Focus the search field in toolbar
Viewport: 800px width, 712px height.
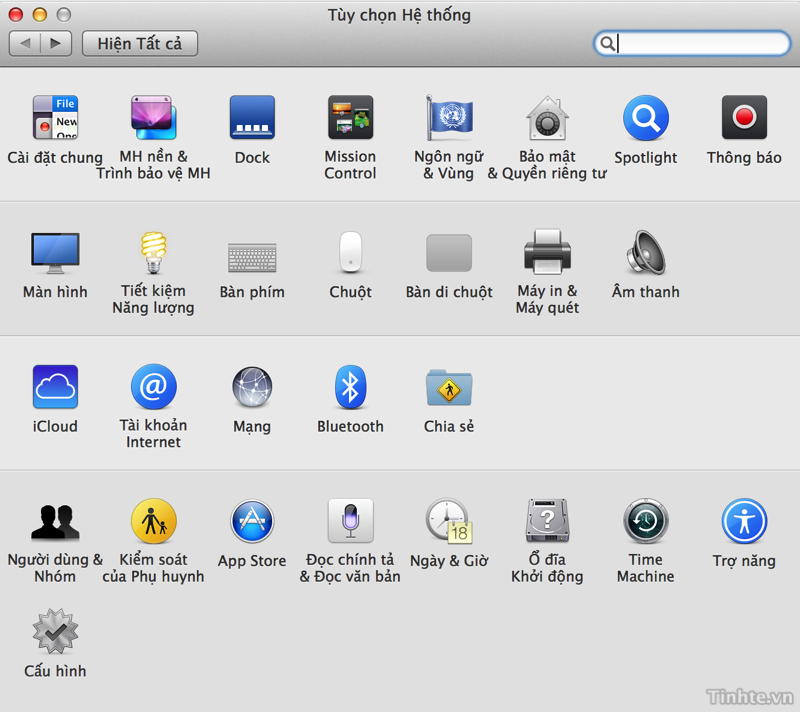(692, 44)
